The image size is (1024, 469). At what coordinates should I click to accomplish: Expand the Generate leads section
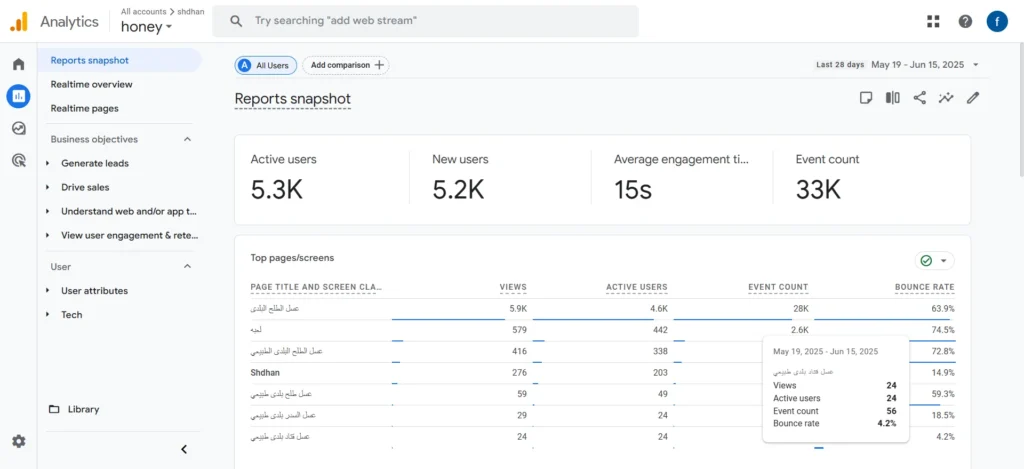(x=95, y=163)
